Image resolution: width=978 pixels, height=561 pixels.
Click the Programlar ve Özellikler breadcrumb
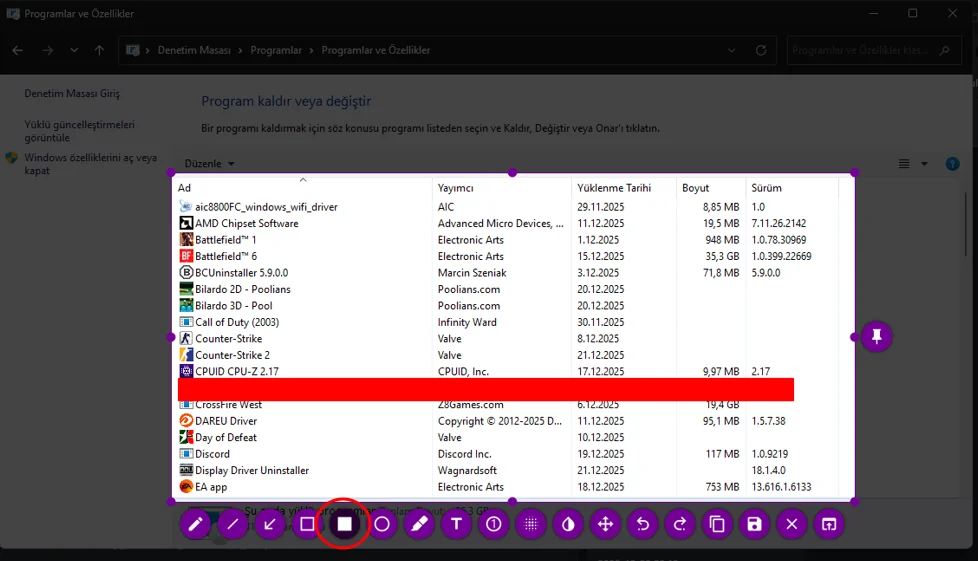point(375,51)
